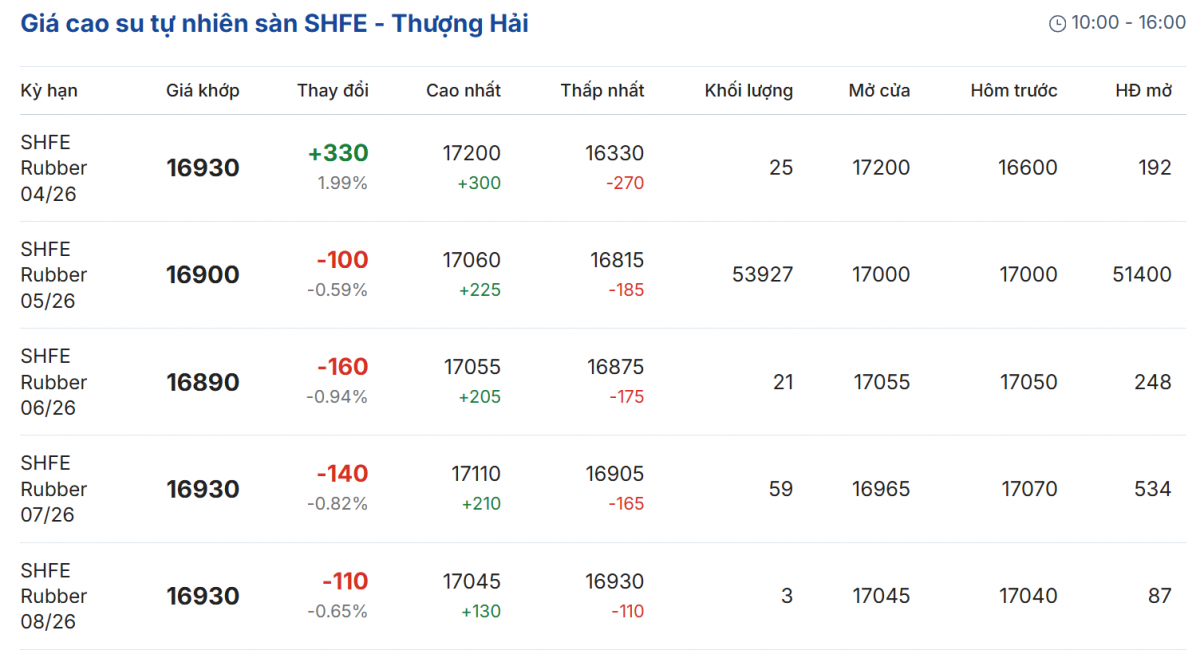Sort by the Thấp nhất column header
Viewport: 1200px width, 654px height.
602,91
